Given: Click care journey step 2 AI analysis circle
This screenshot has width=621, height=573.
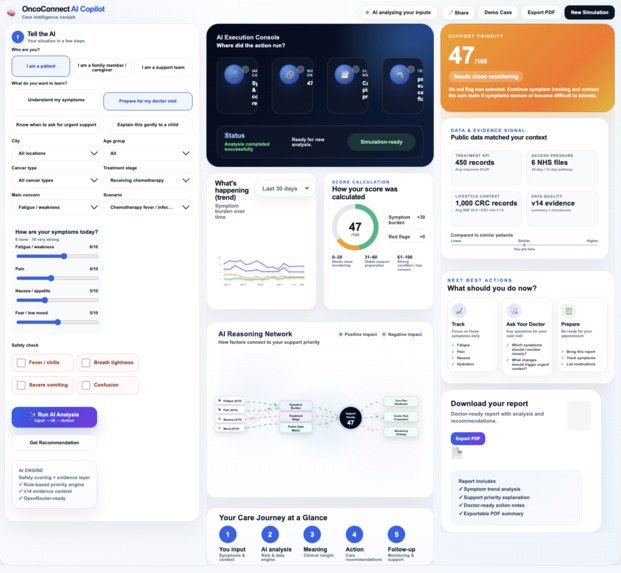Looking at the screenshot, I should coord(270,534).
